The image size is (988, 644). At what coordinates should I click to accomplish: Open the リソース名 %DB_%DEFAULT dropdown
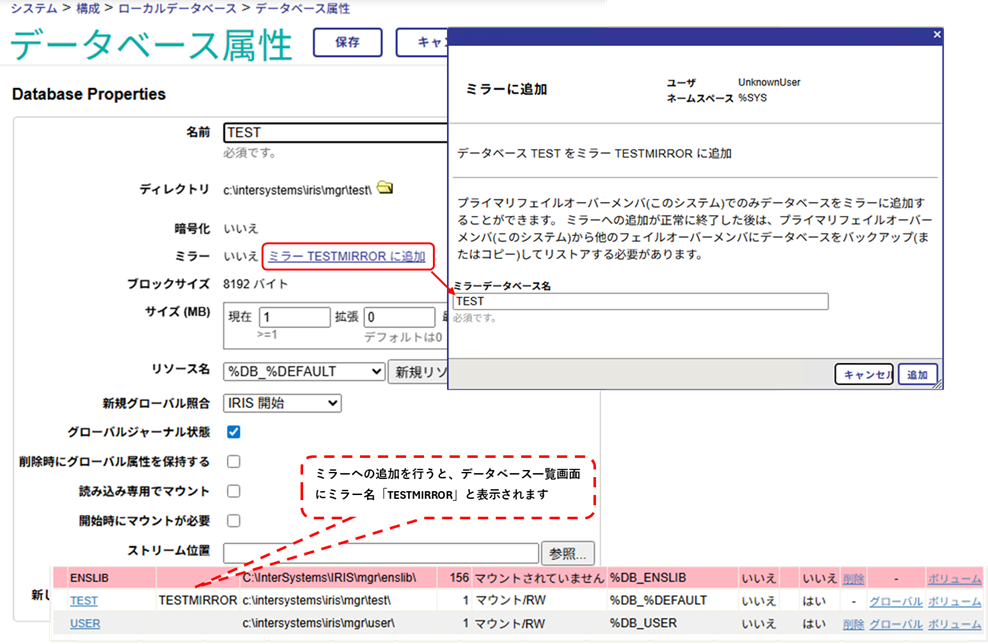(304, 371)
